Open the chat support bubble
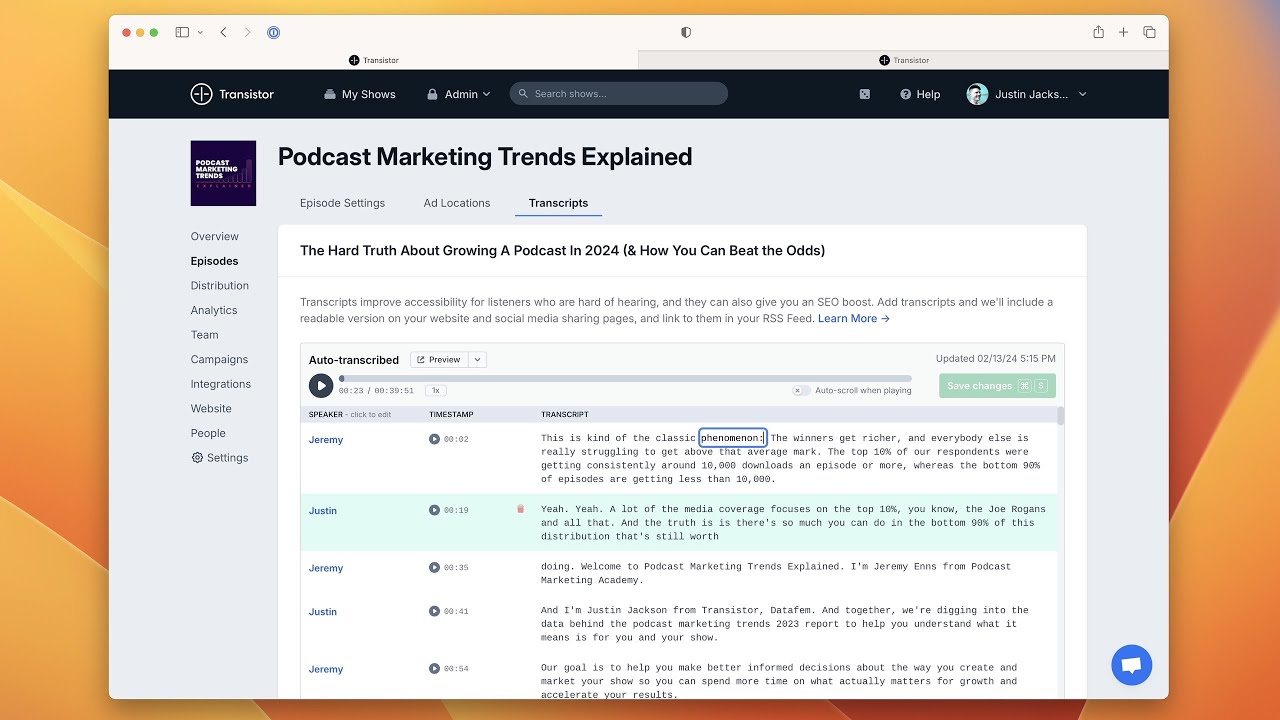Viewport: 1280px width, 720px height. tap(1132, 665)
